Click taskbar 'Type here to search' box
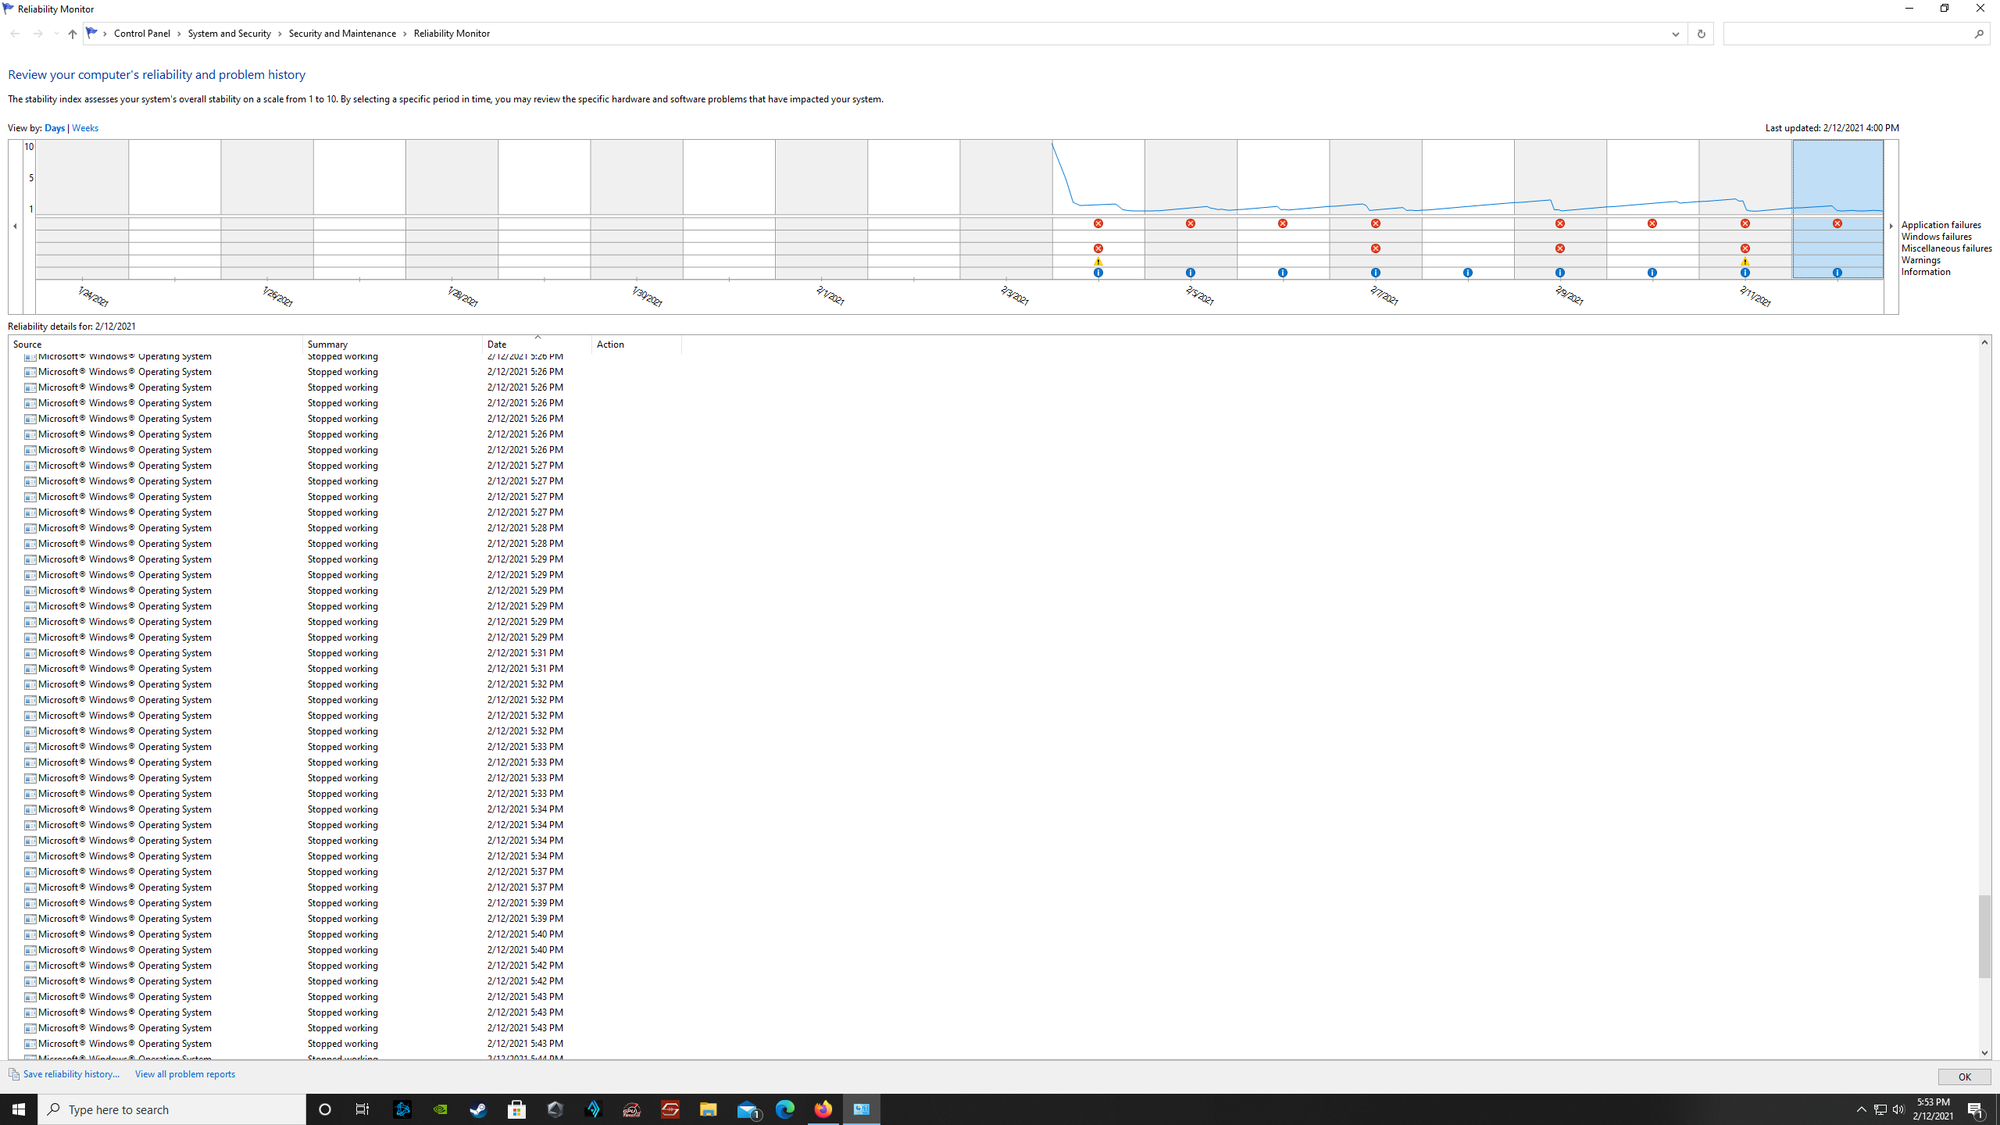2000x1125 pixels. point(171,1109)
